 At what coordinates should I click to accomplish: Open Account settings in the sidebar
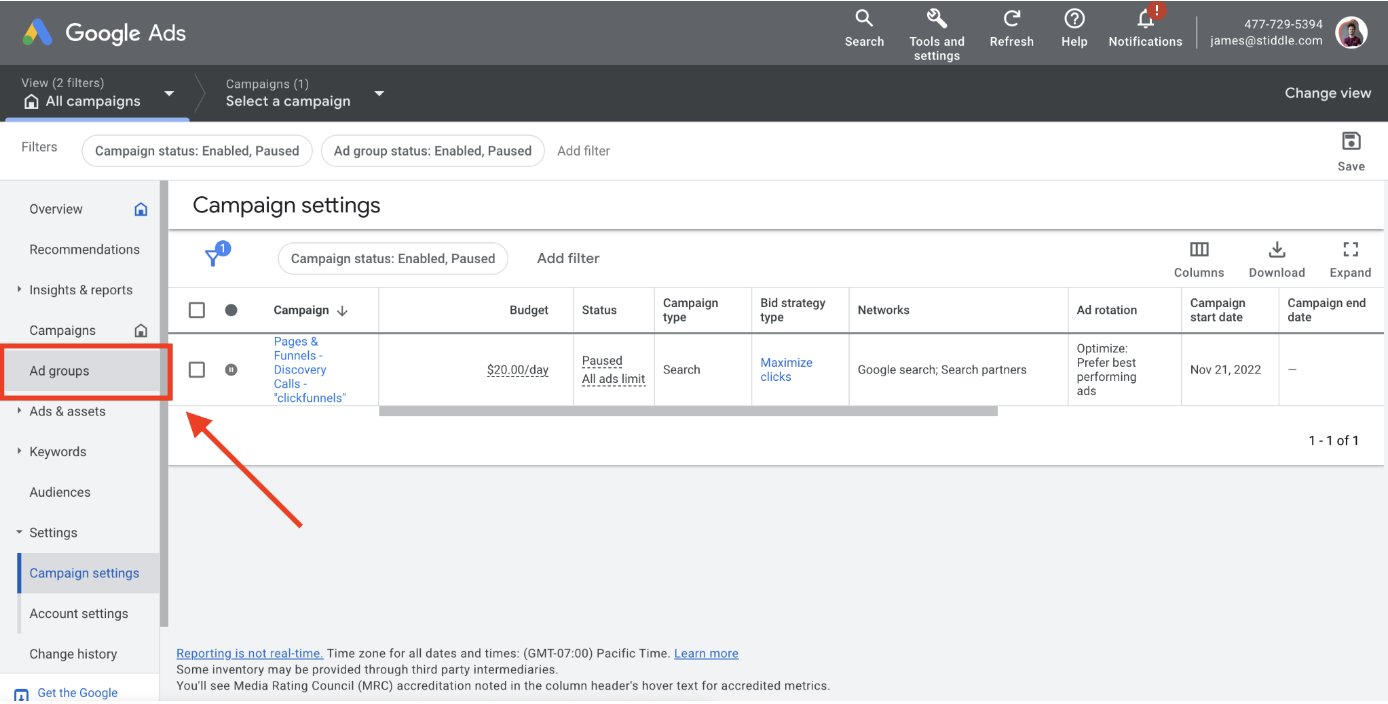click(79, 614)
